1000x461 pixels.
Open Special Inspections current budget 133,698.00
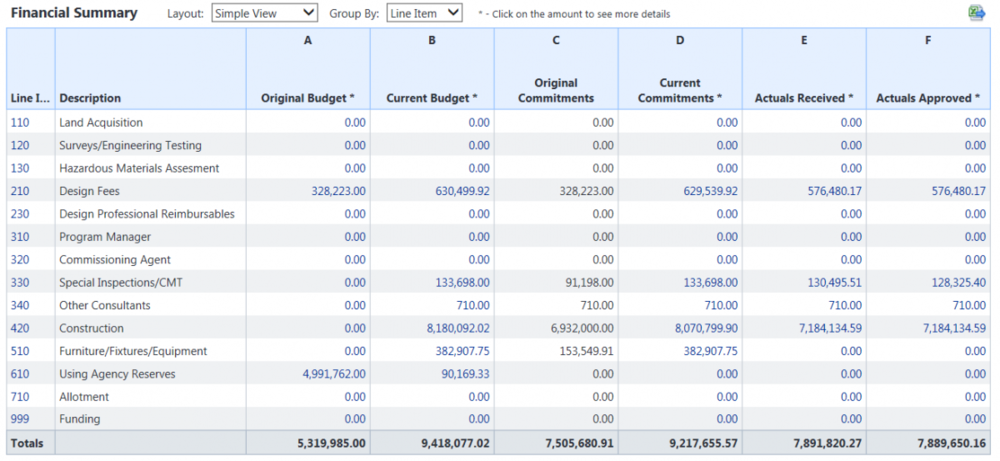tap(462, 282)
